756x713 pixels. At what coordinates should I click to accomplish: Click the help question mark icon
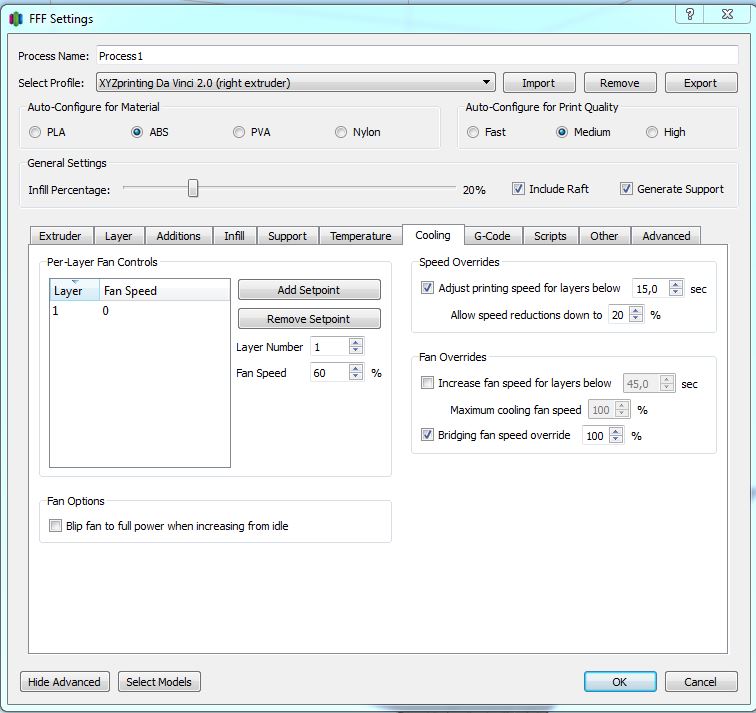coord(689,15)
